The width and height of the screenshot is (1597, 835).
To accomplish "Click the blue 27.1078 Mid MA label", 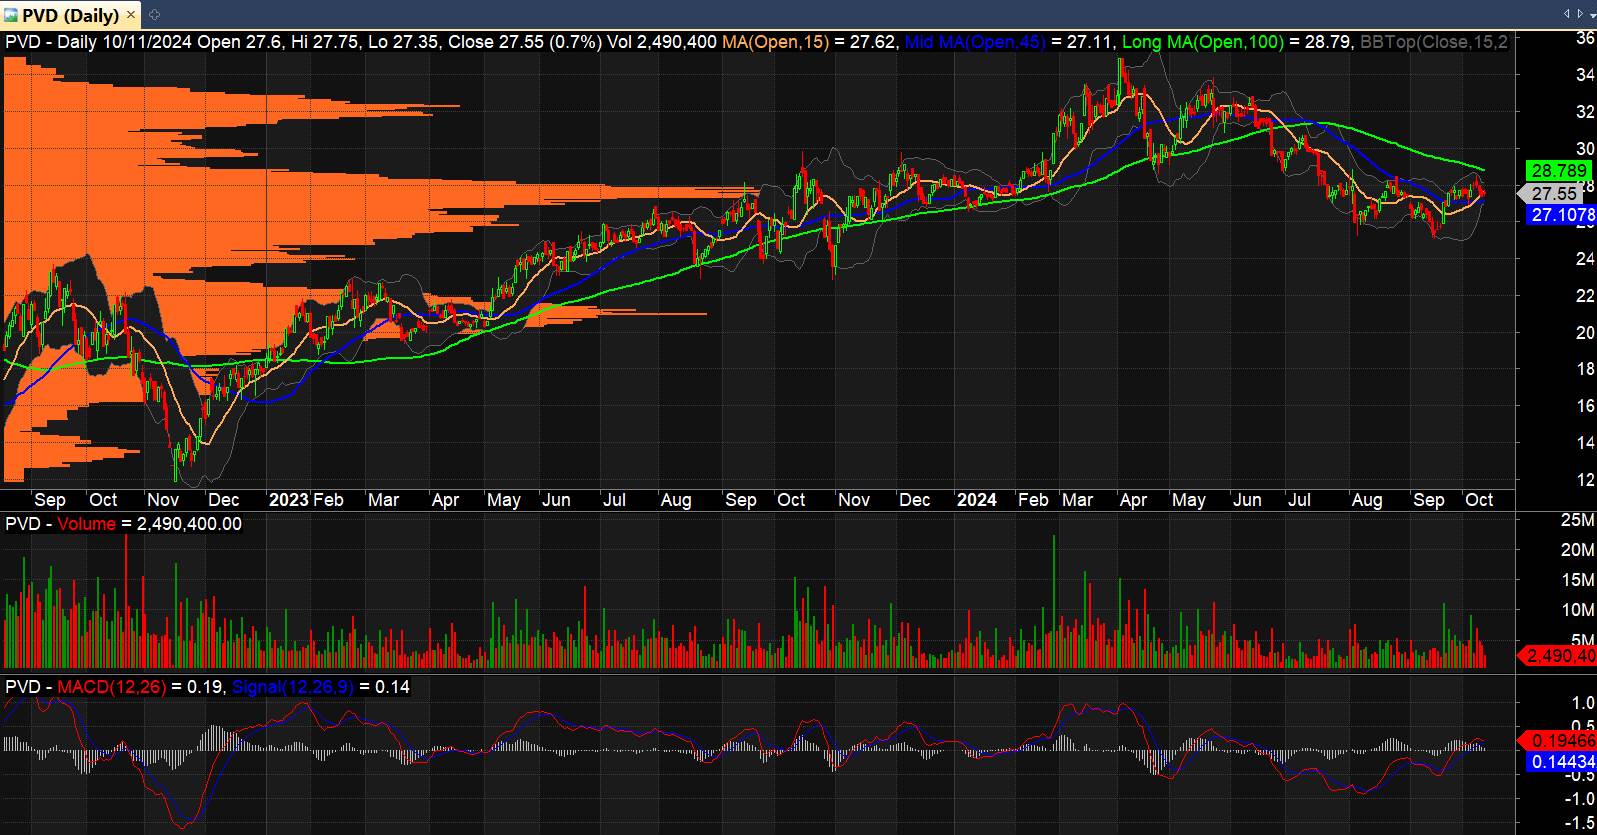I will coord(1560,215).
